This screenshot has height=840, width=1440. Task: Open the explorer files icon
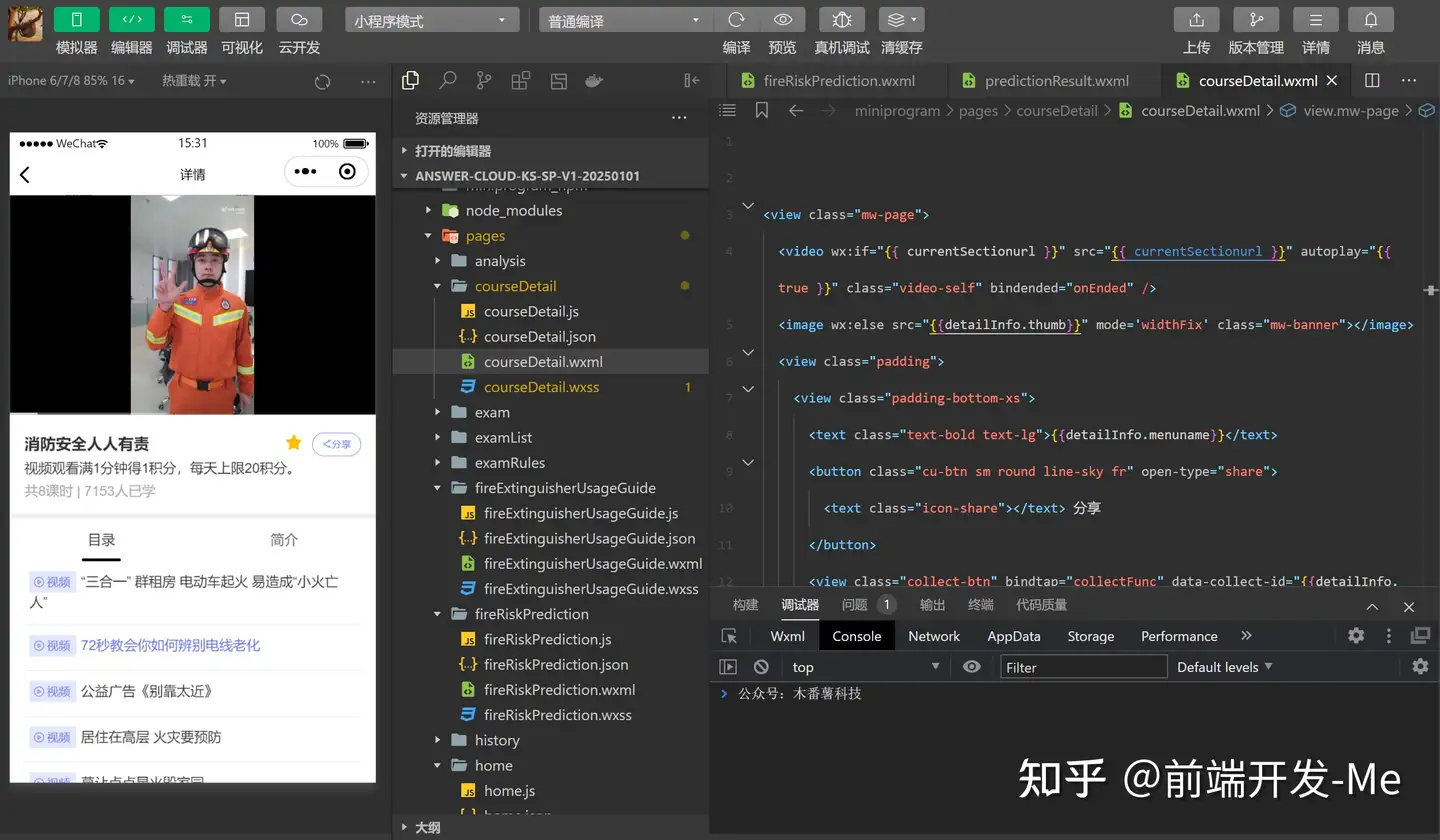coord(410,81)
